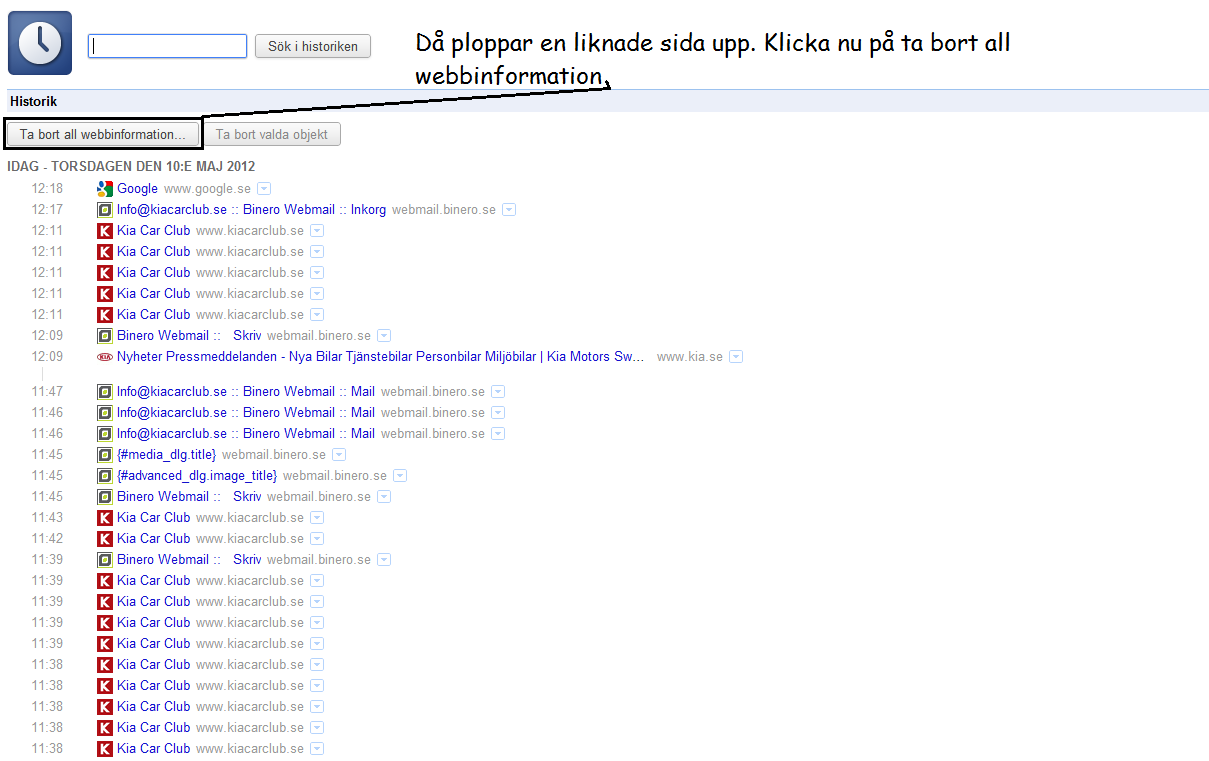Open the {#advanced_dlg.image_title} history link
The image size is (1209, 761).
(196, 476)
